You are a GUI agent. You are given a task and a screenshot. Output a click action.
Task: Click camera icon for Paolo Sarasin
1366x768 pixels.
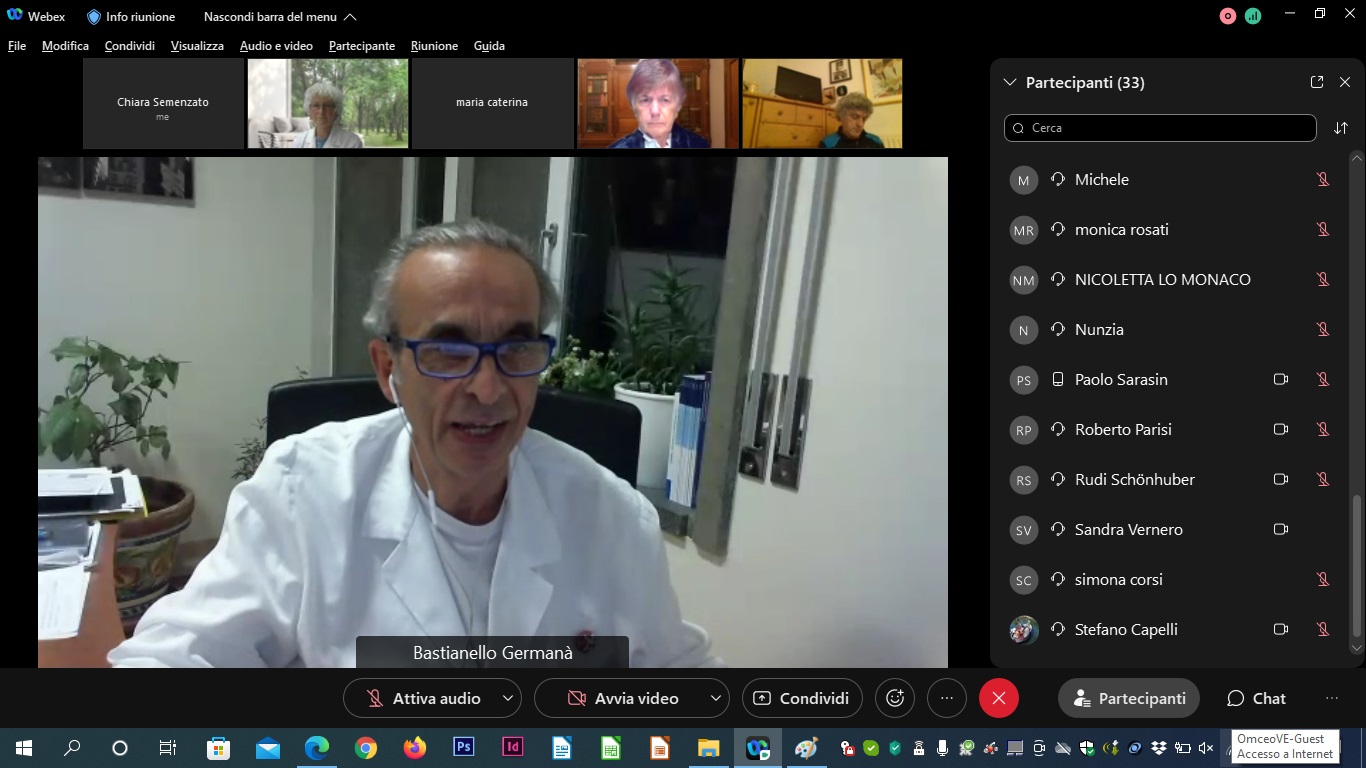(1280, 380)
